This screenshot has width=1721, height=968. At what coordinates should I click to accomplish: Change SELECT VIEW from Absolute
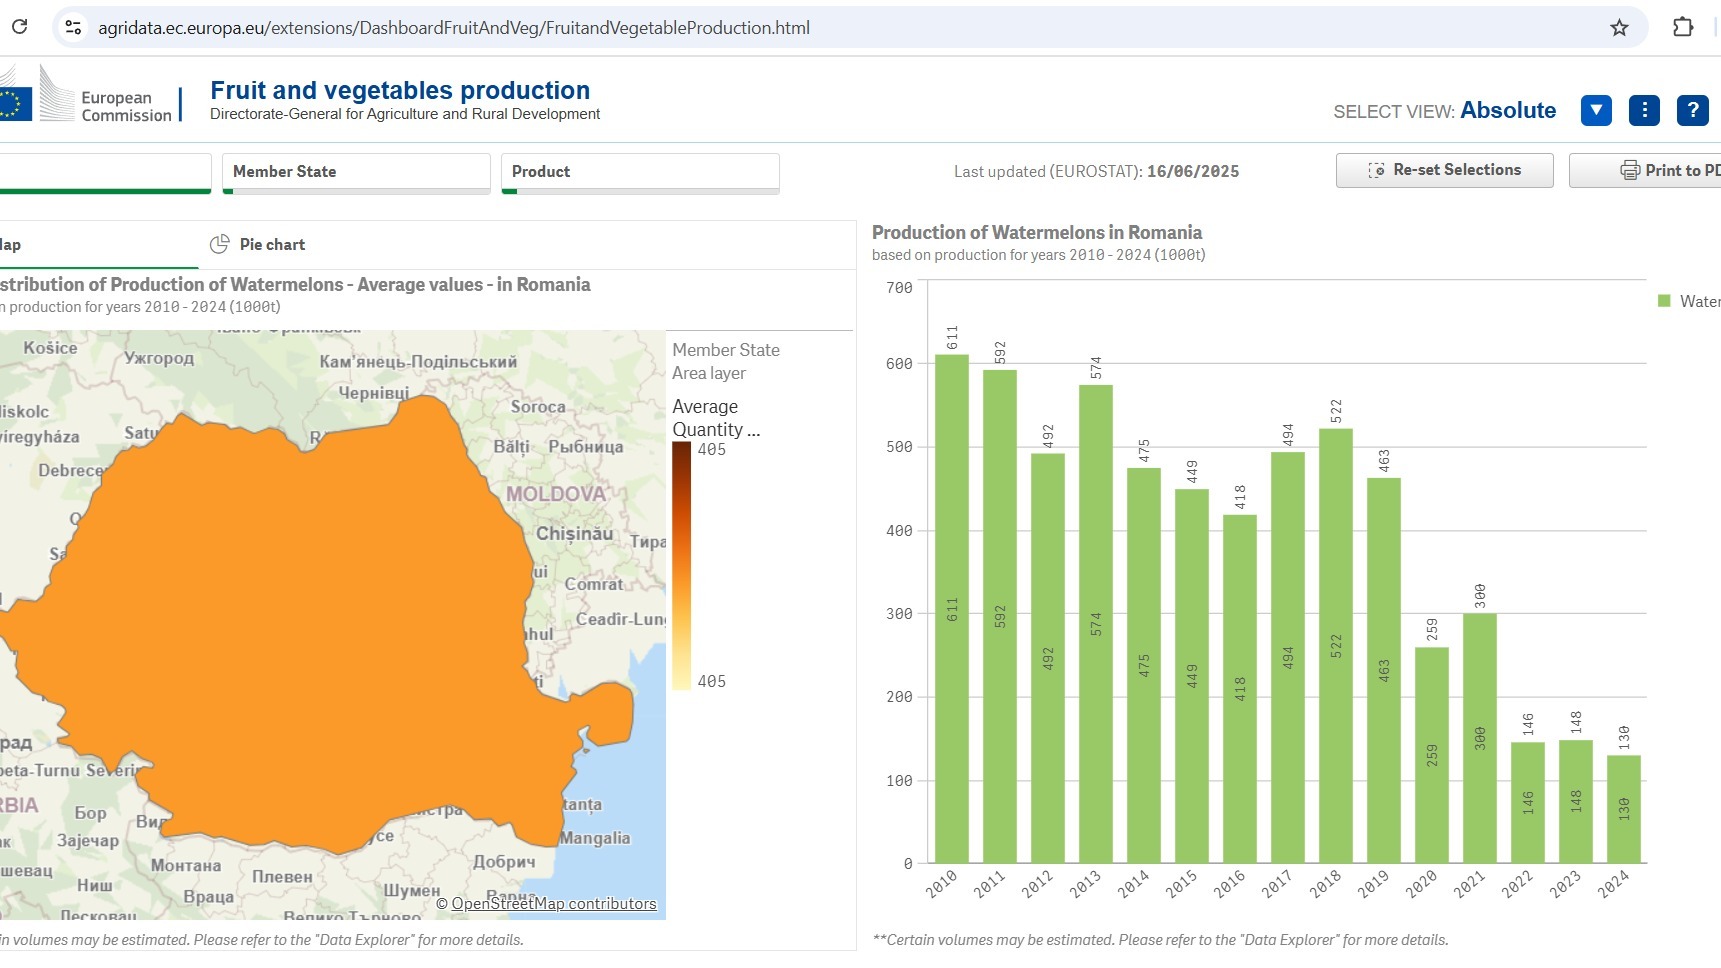1508,110
